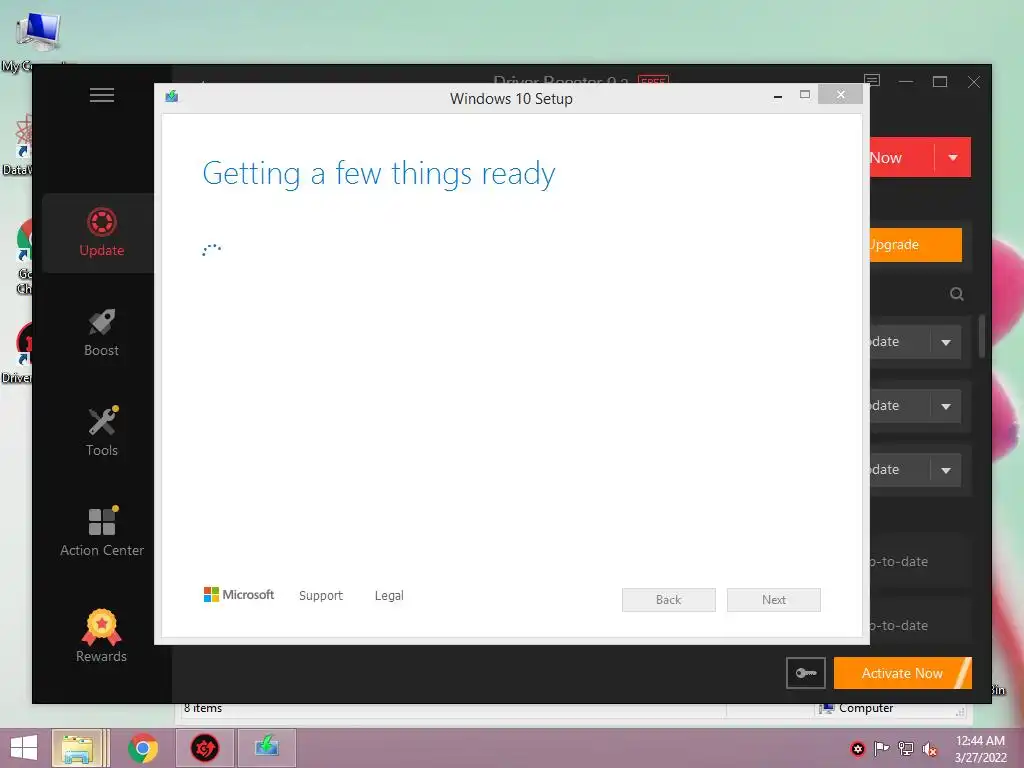Click the Legal link in Setup
This screenshot has height=768, width=1024.
[389, 596]
